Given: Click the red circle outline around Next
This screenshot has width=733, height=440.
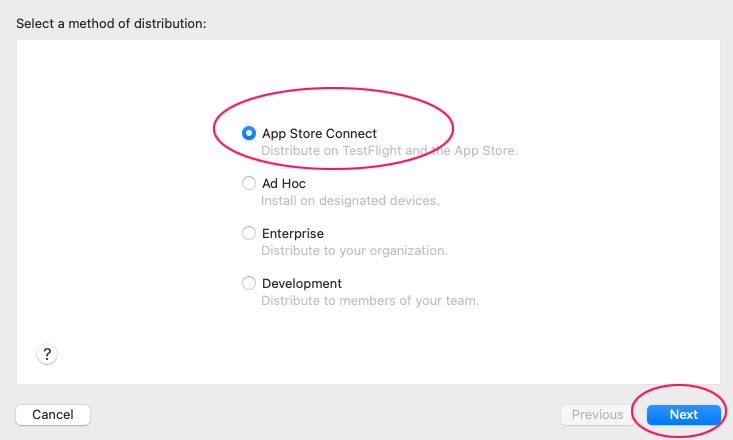Looking at the screenshot, I should (x=679, y=386).
